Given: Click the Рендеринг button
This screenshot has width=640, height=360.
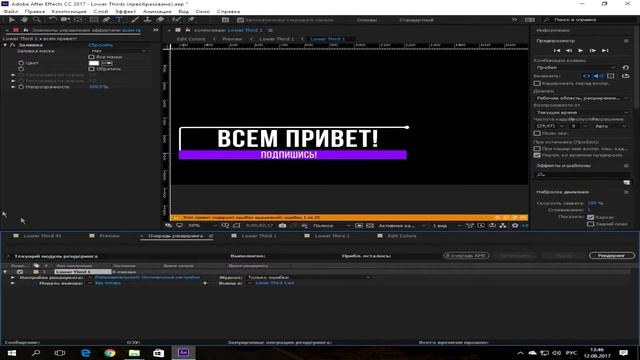Looking at the screenshot, I should 611,256.
